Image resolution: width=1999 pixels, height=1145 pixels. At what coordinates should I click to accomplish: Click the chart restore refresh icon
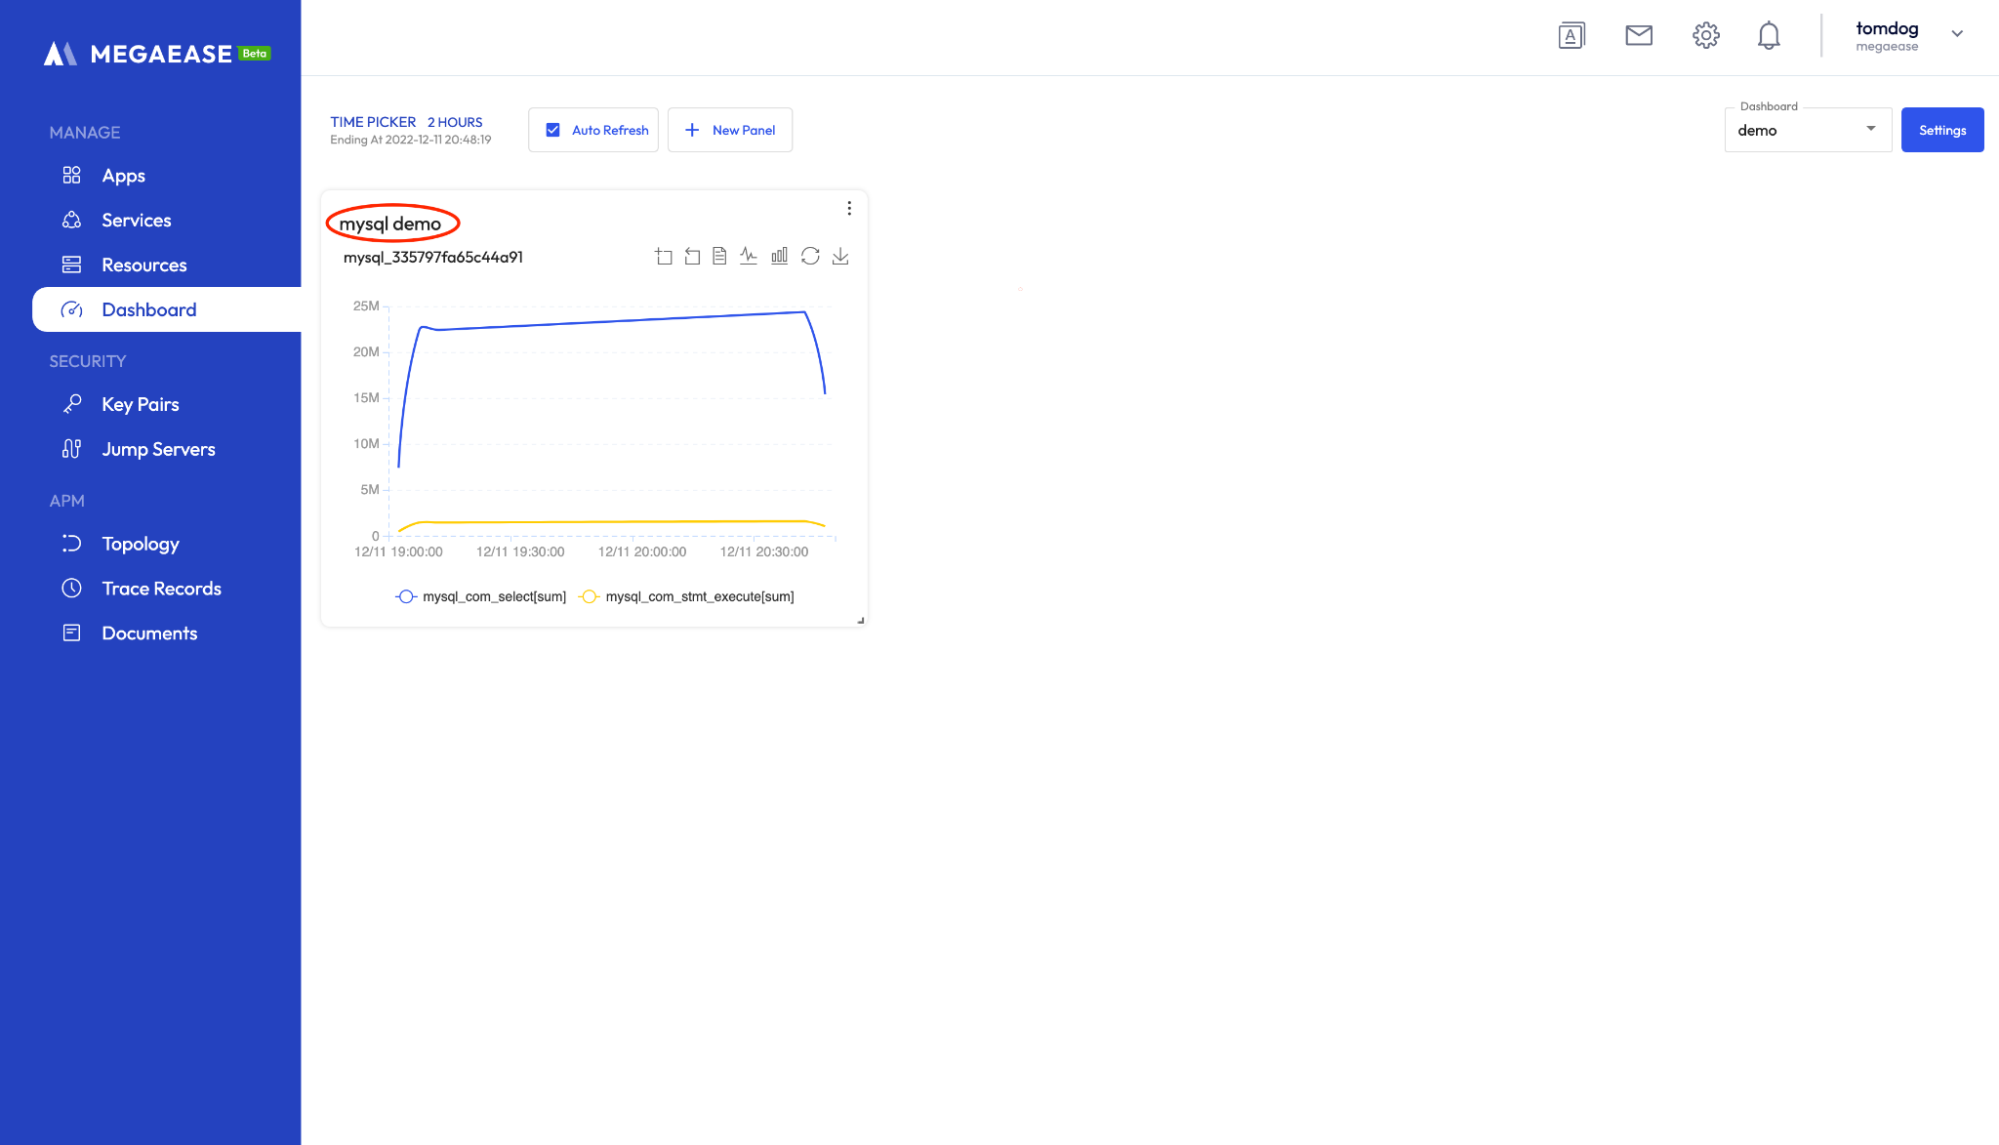pyautogui.click(x=810, y=257)
